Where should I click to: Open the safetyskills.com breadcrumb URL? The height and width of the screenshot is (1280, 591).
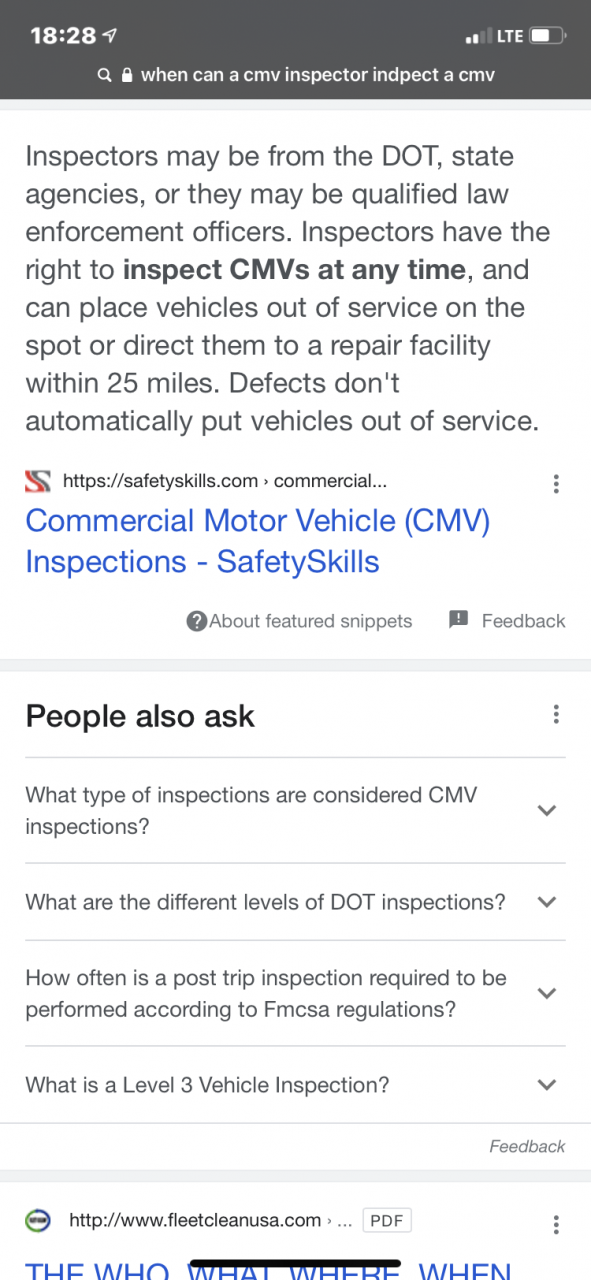[225, 481]
